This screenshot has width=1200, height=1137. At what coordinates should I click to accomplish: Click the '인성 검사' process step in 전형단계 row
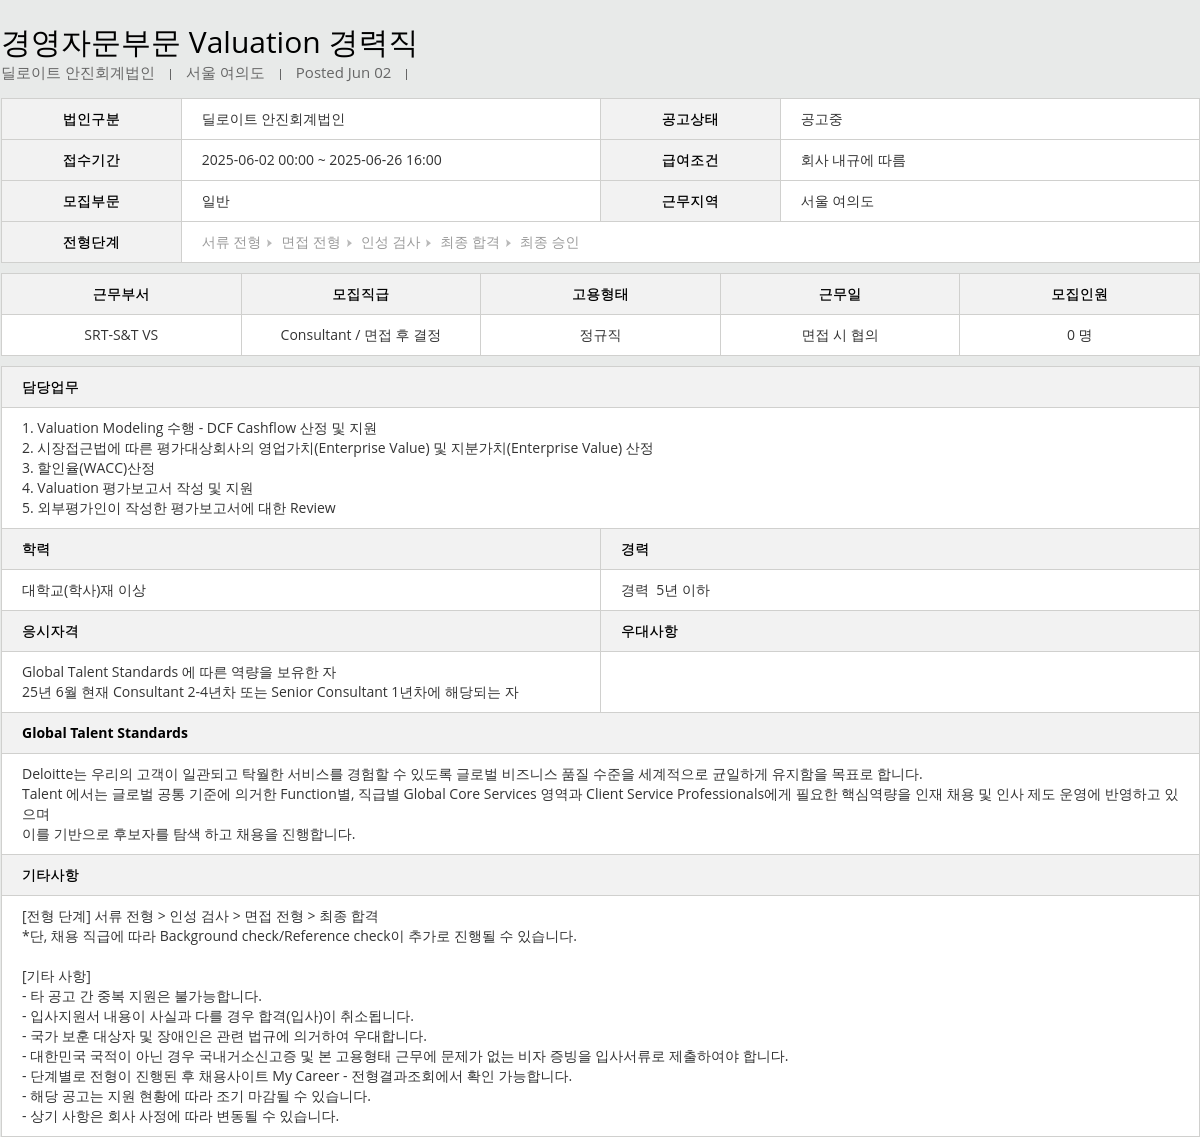(390, 242)
